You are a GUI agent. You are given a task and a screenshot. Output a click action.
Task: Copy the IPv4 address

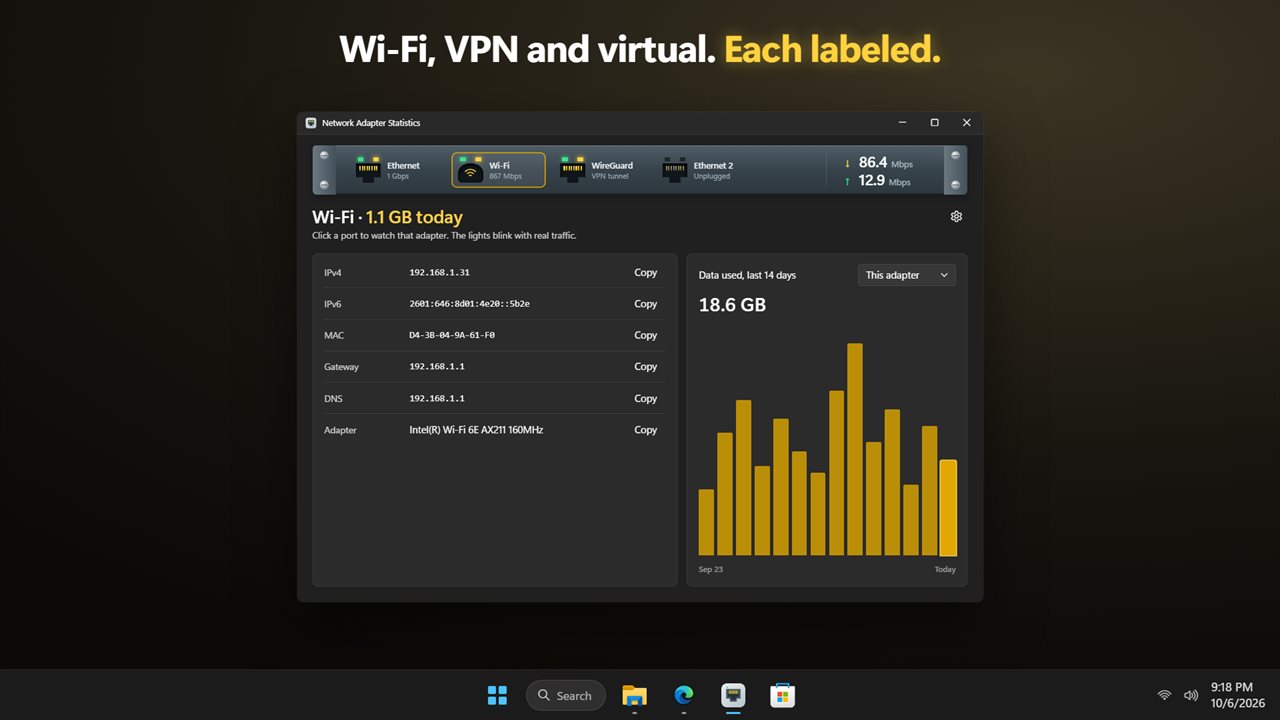646,273
